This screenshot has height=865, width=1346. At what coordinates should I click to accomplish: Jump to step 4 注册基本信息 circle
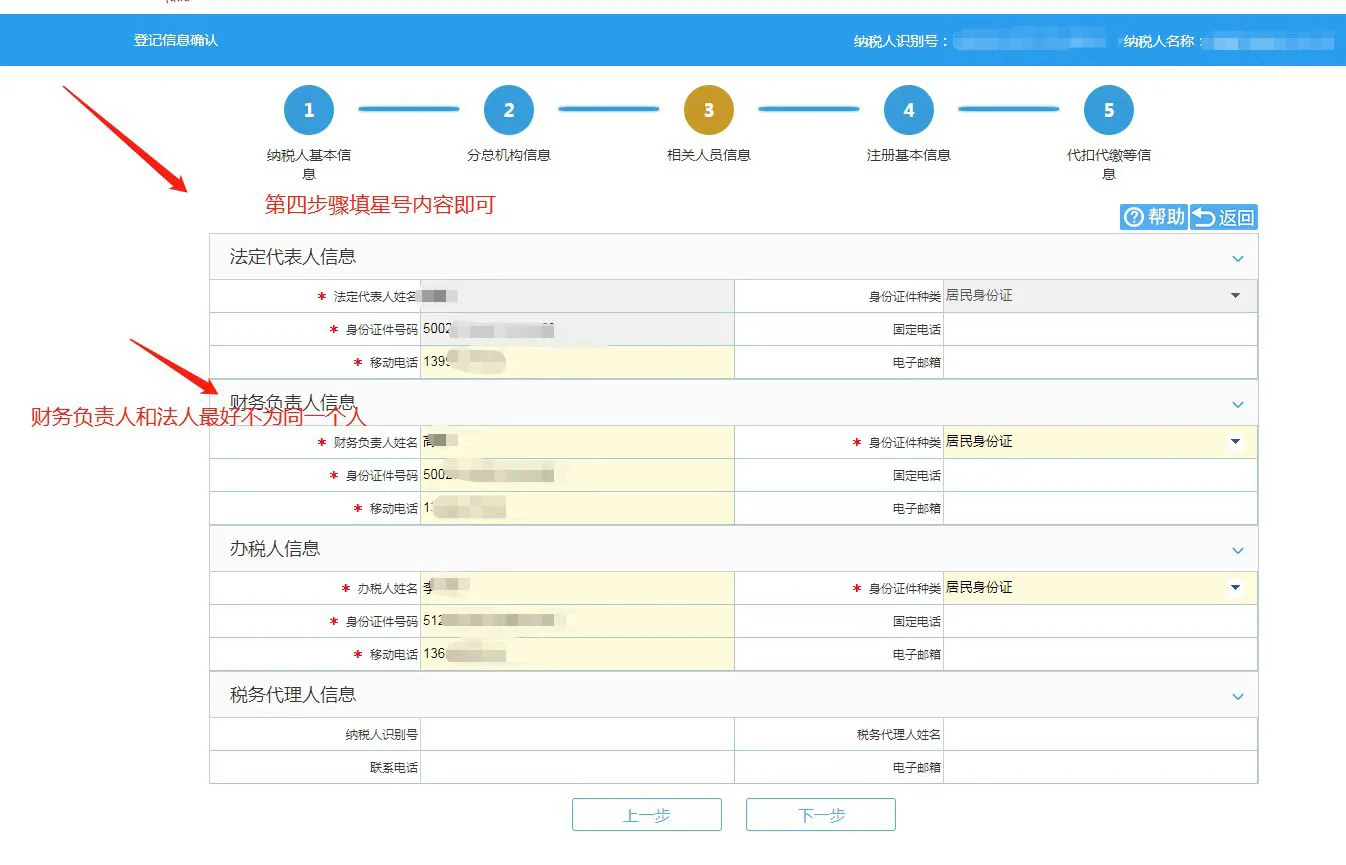pyautogui.click(x=908, y=111)
